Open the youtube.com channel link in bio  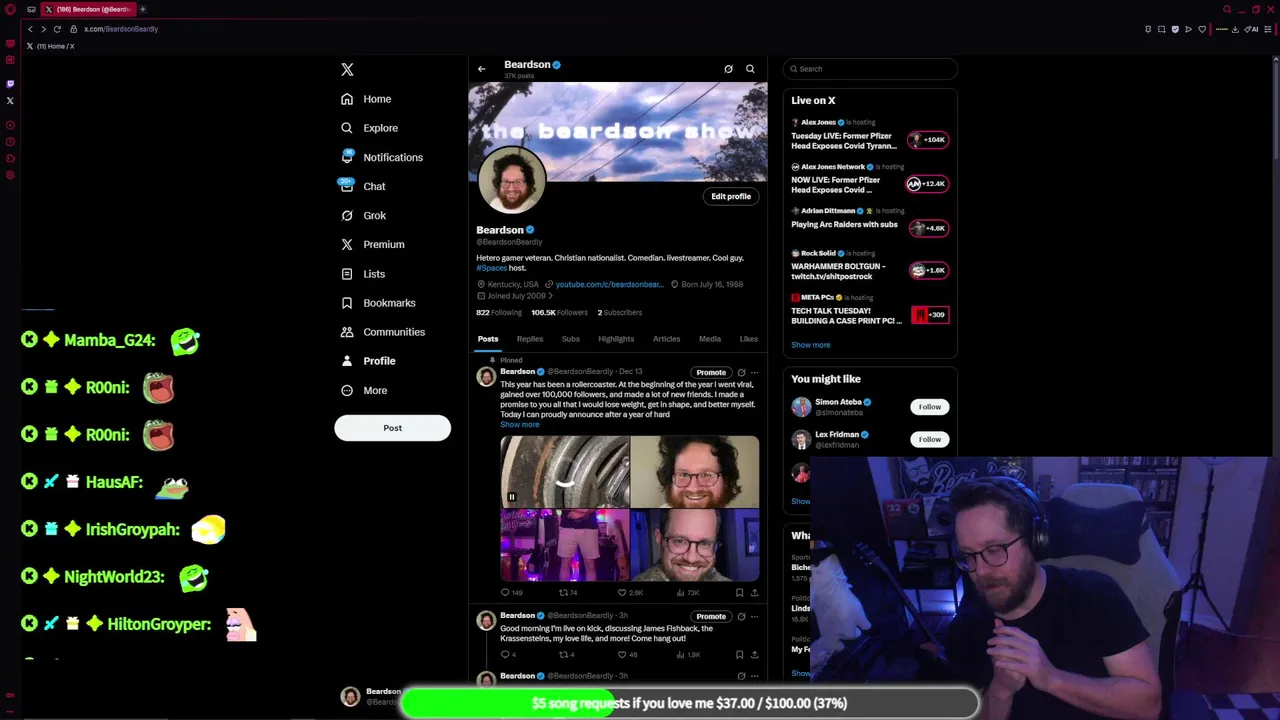click(608, 284)
